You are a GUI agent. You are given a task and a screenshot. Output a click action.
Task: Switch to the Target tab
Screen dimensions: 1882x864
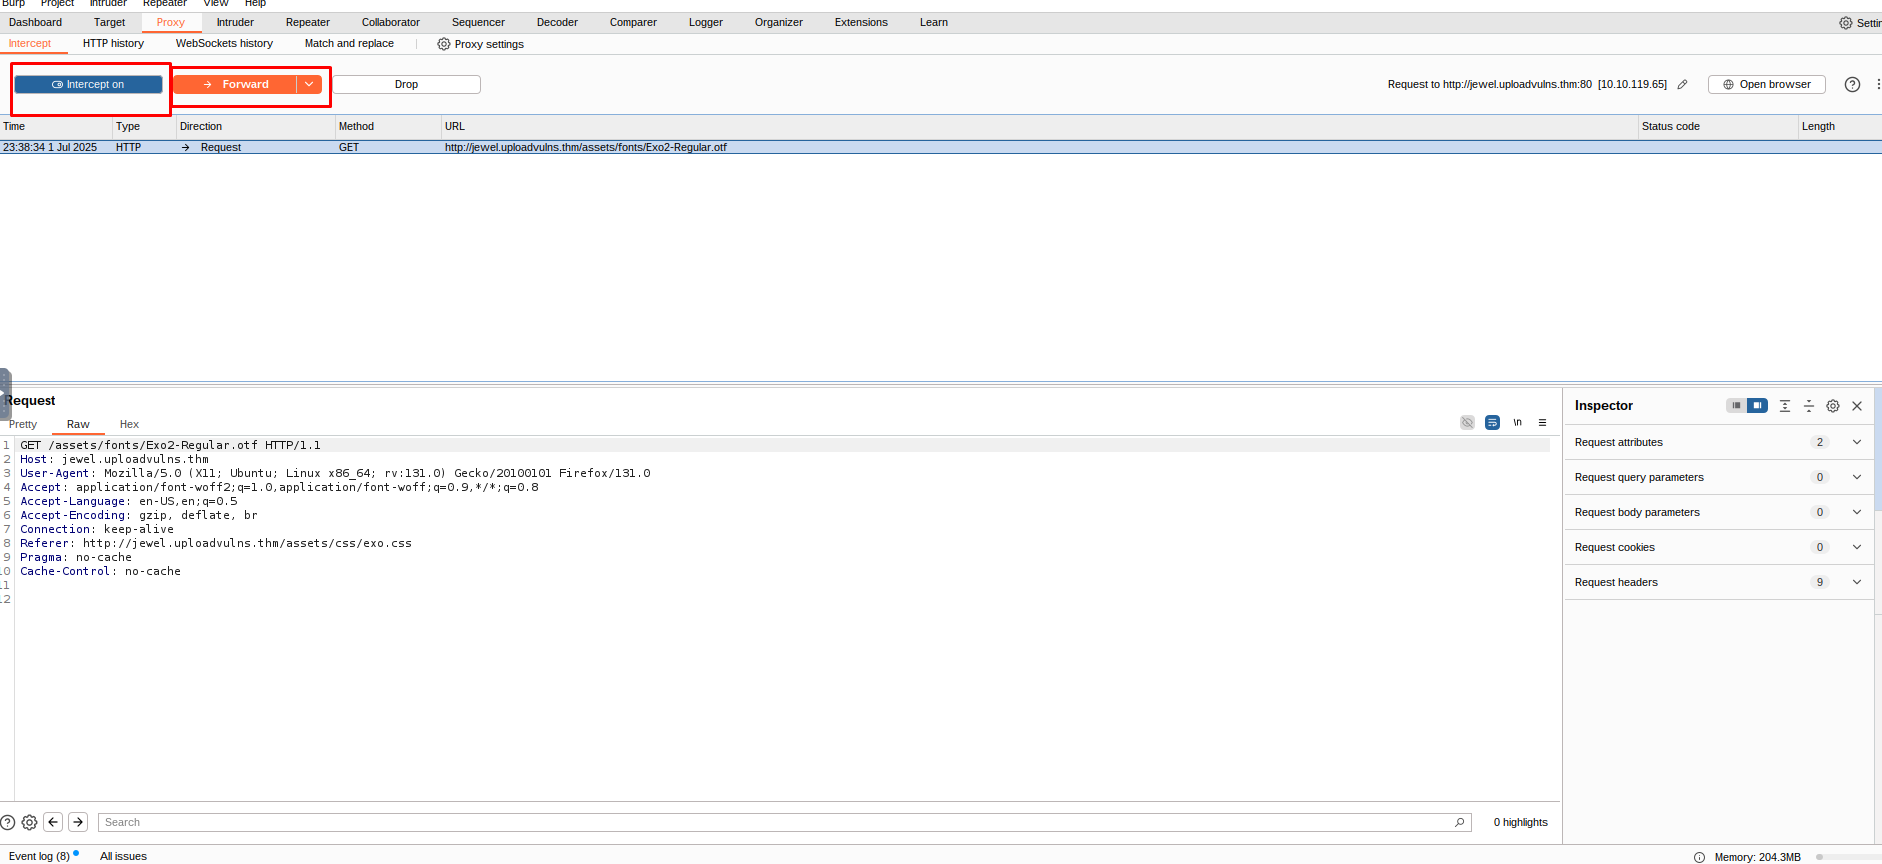110,23
